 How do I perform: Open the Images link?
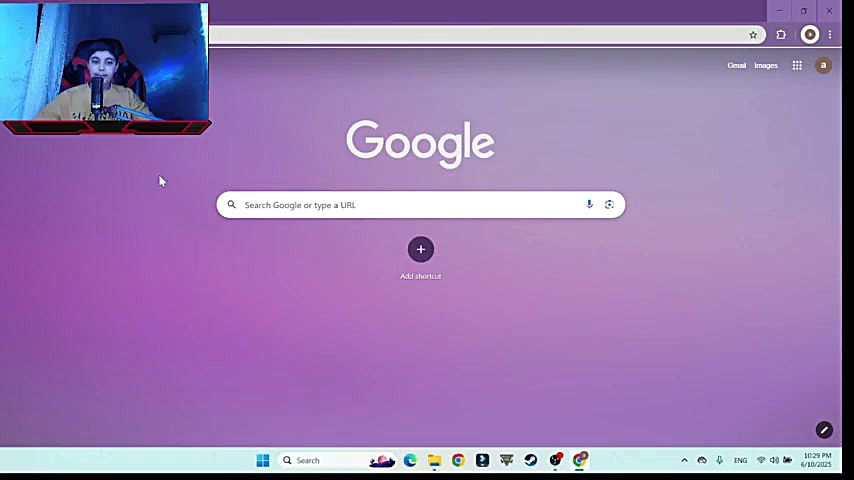click(x=766, y=65)
